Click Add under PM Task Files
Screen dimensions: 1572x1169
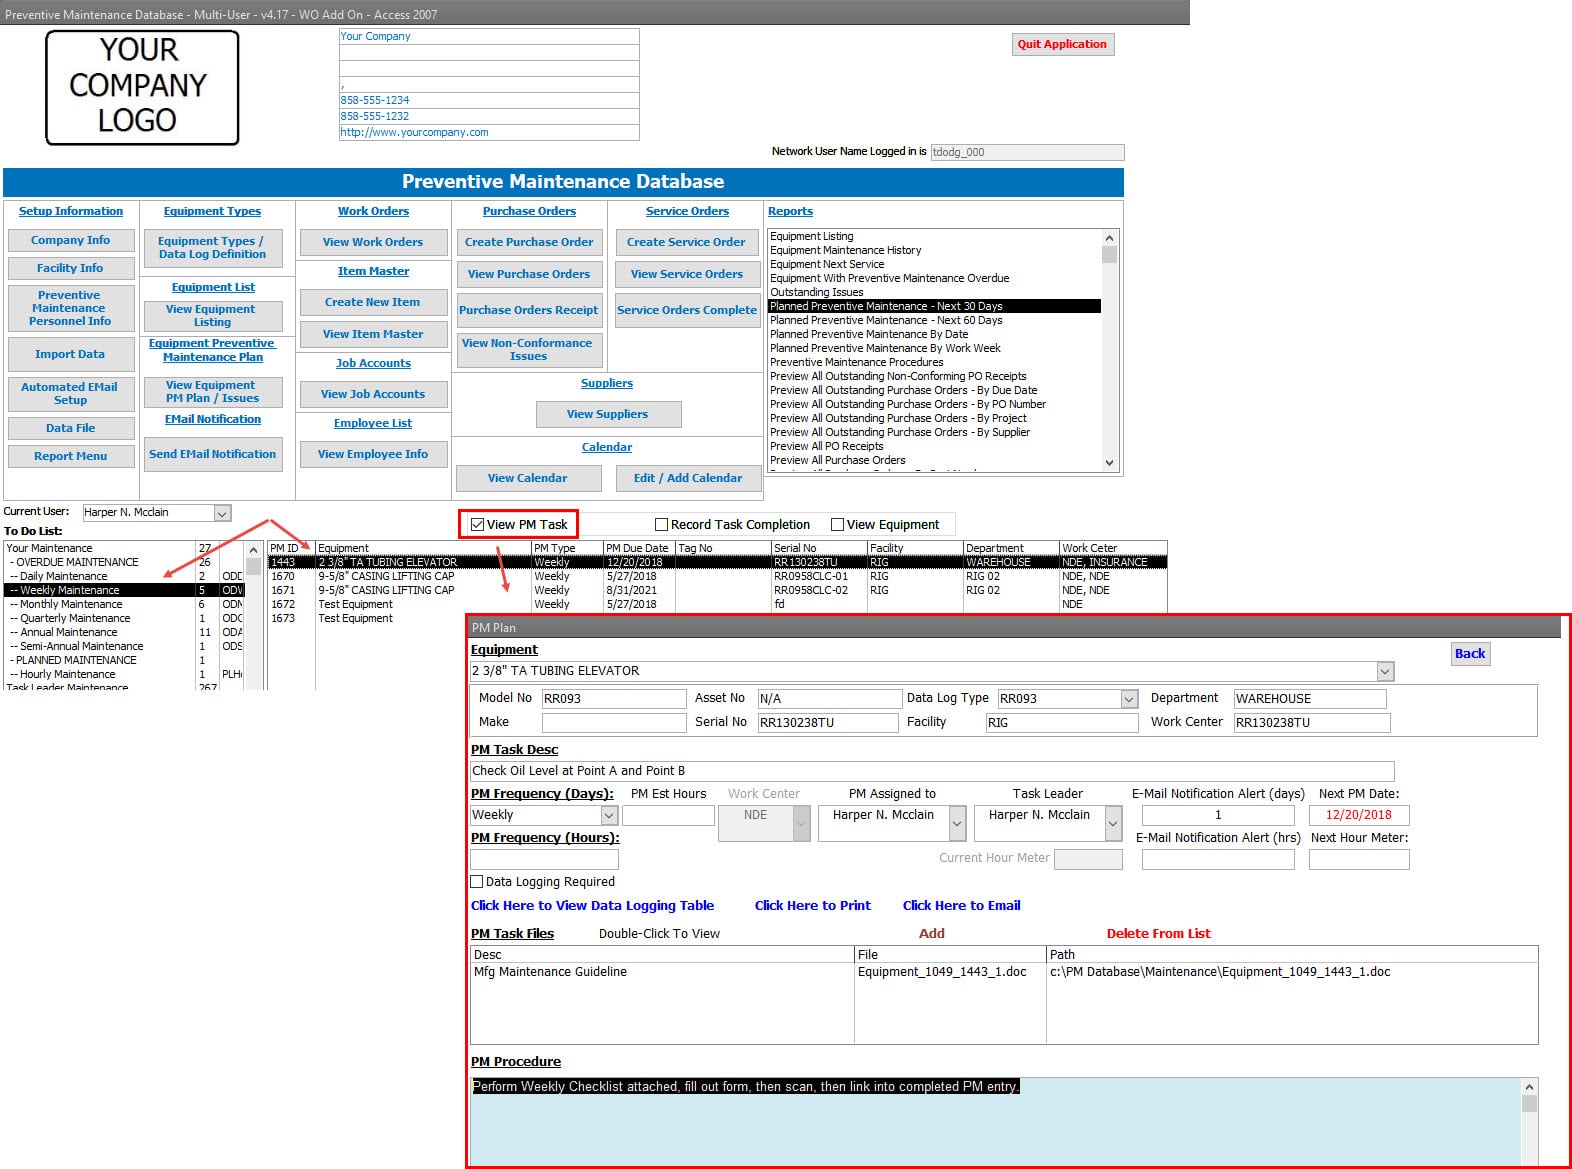tap(932, 934)
